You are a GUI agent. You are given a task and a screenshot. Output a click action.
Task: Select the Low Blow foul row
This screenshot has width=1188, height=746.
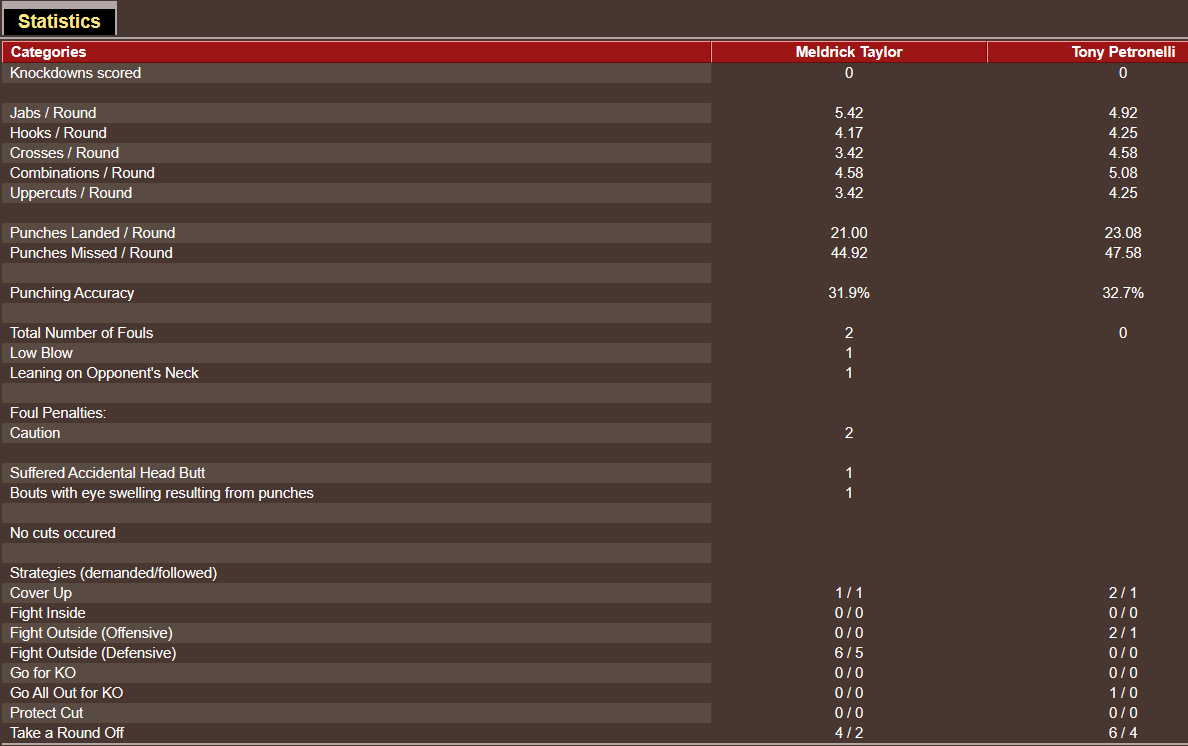[41, 352]
